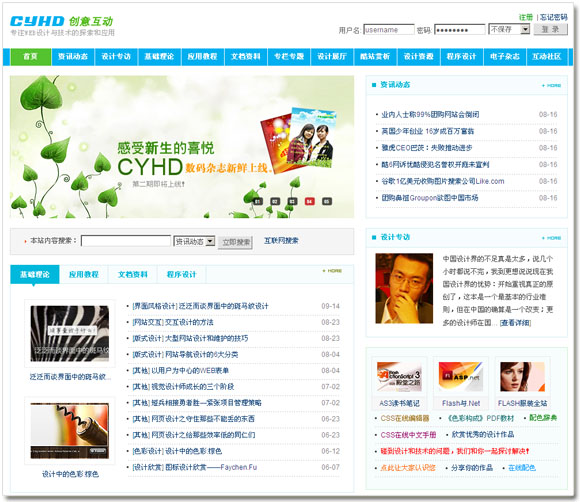Select banner slide indicator 05
Screen dimensions: 580x502
click(327, 201)
